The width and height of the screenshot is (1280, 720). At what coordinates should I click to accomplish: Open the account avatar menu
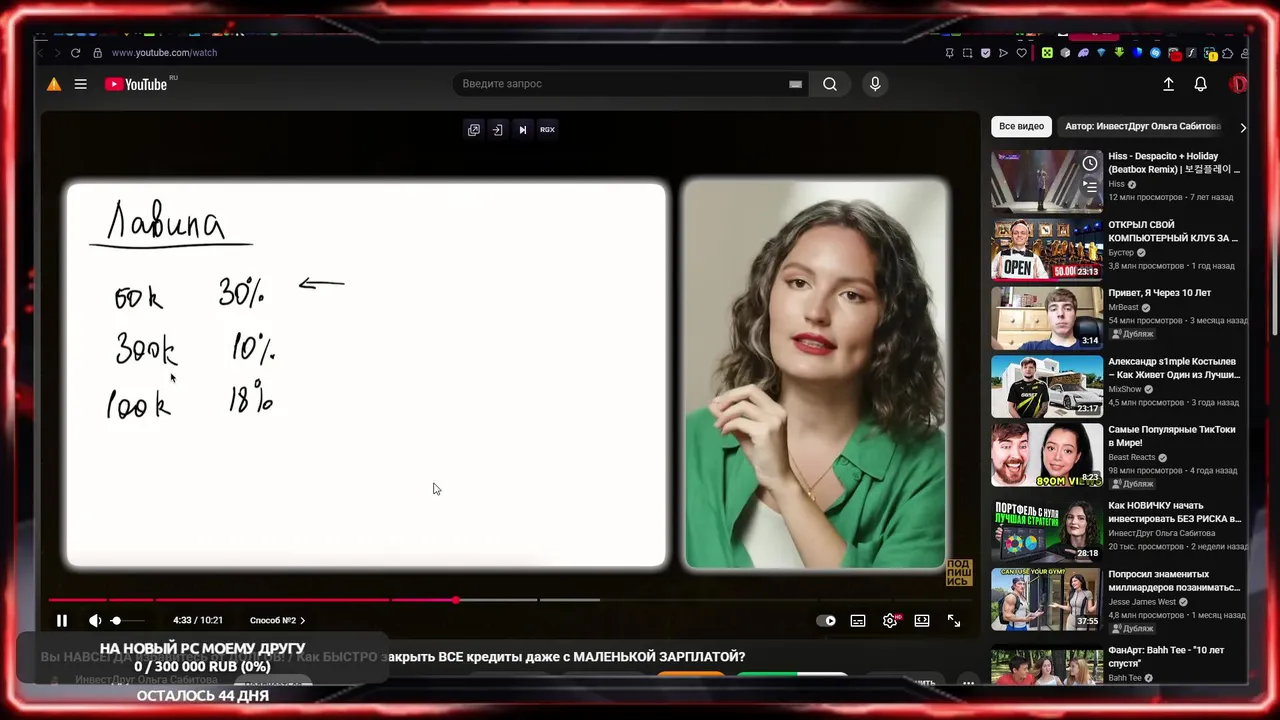[x=1238, y=84]
